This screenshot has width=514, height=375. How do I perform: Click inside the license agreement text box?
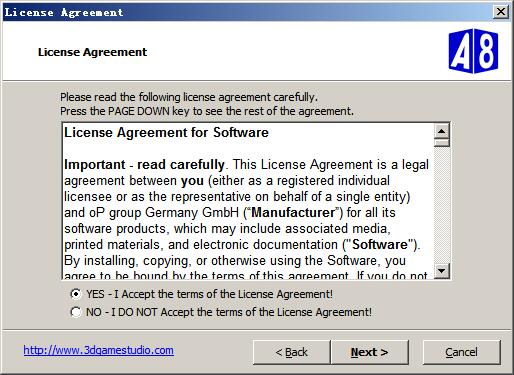click(248, 201)
